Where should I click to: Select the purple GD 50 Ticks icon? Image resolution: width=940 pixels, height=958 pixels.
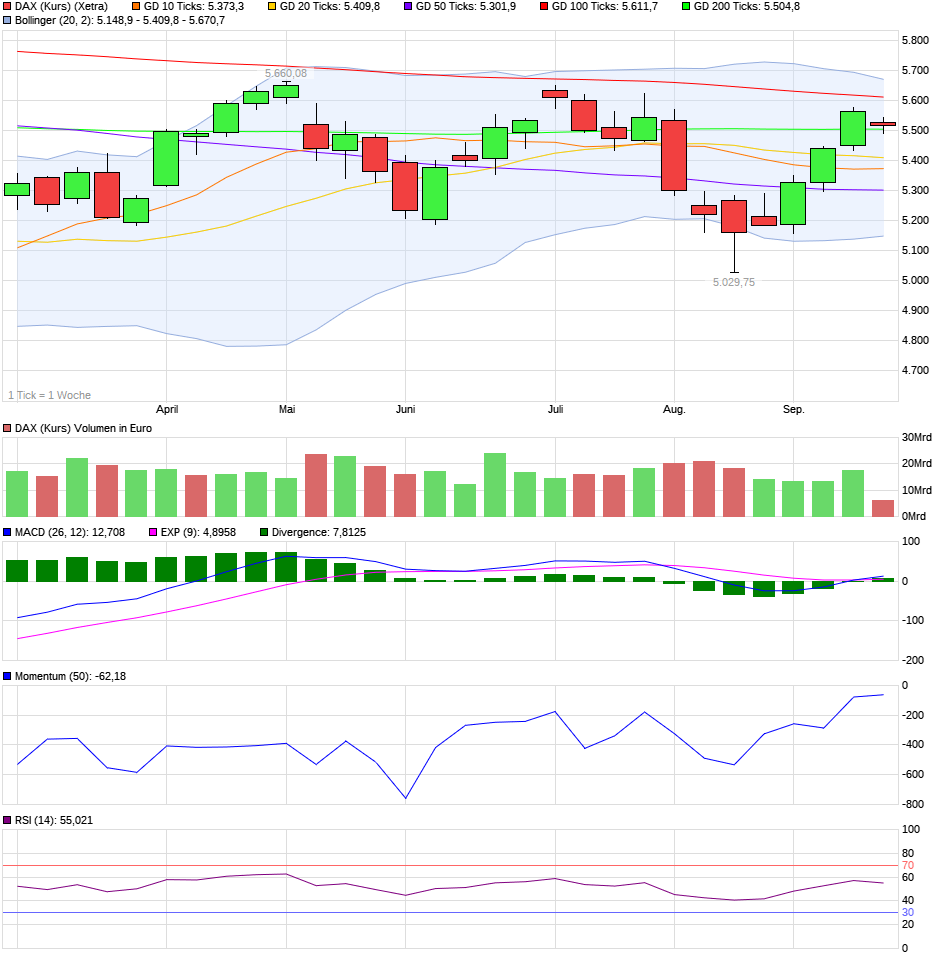pyautogui.click(x=410, y=8)
